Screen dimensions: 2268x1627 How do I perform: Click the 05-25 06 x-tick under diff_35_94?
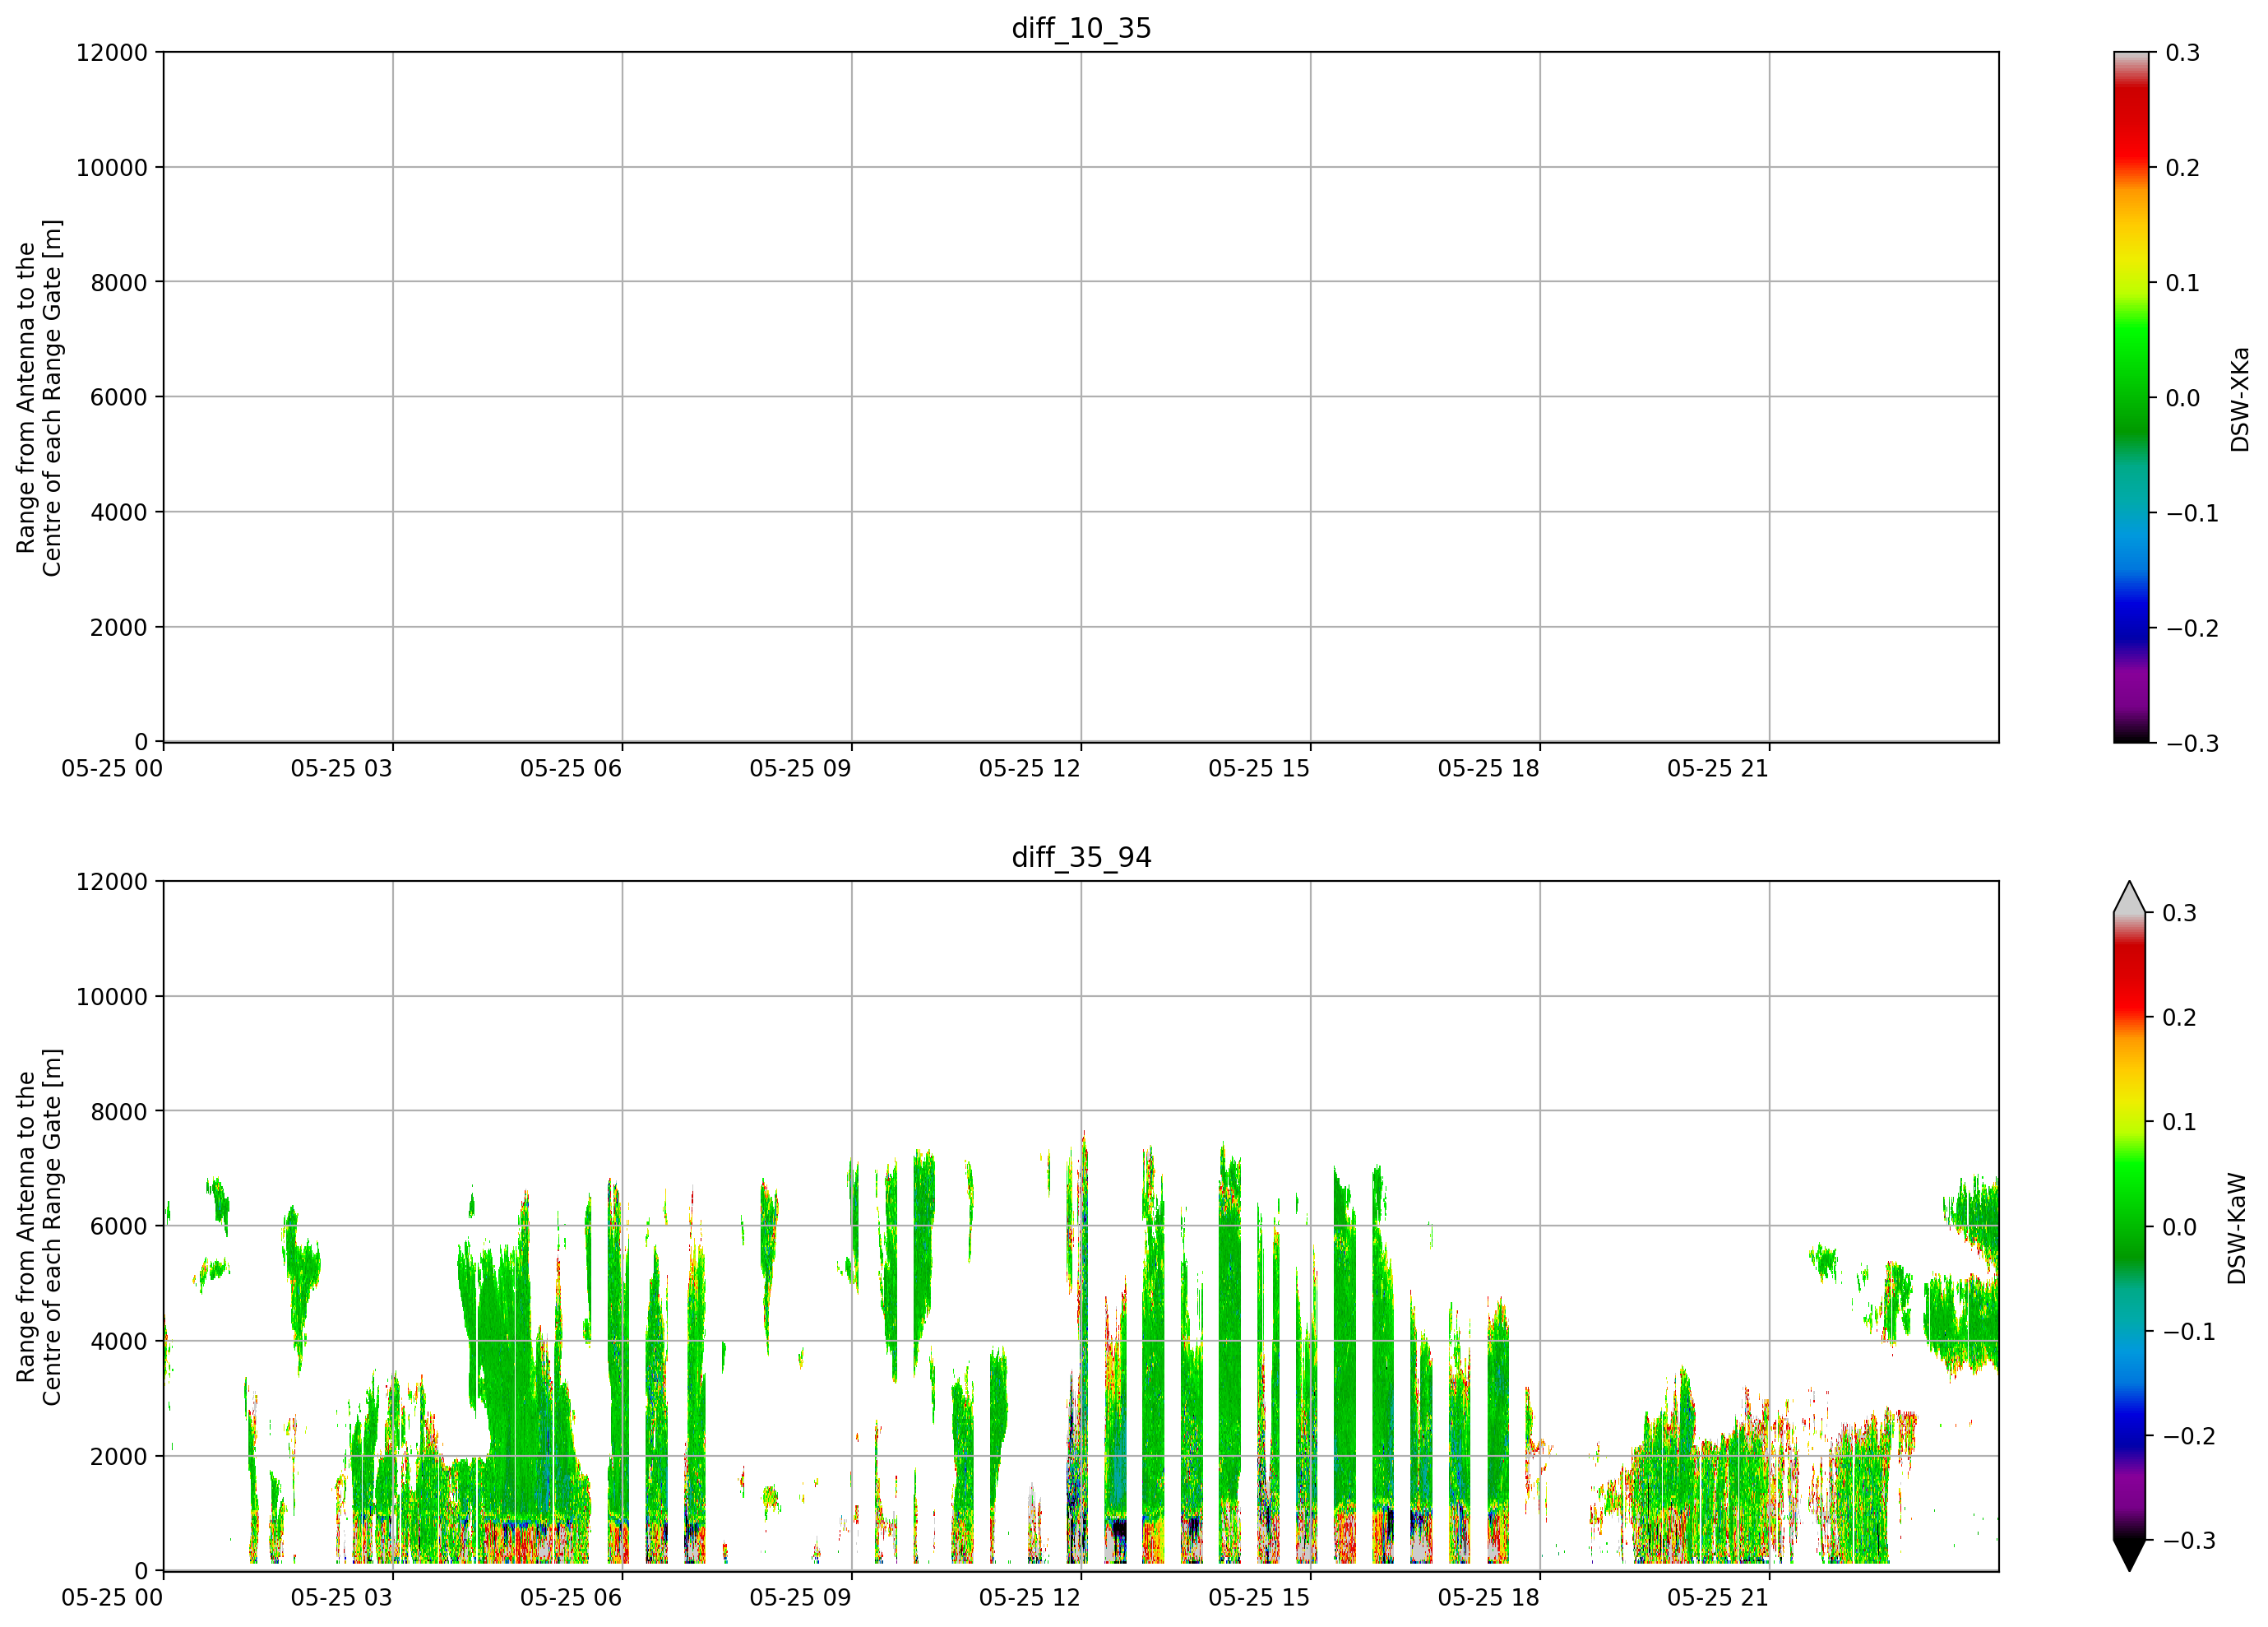pos(571,1597)
